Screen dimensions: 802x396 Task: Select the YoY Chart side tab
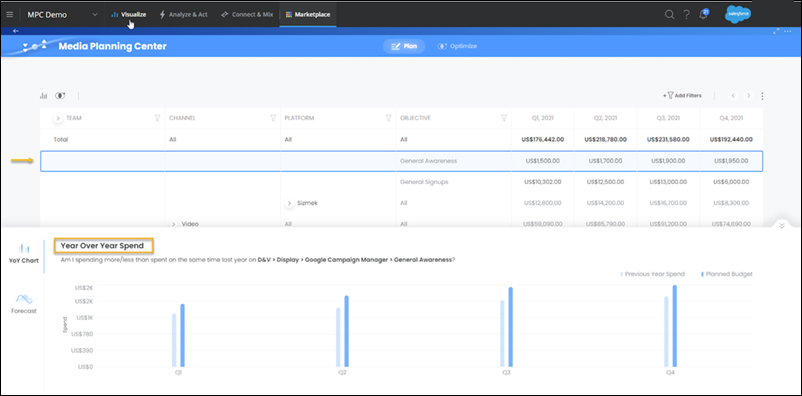pyautogui.click(x=24, y=254)
